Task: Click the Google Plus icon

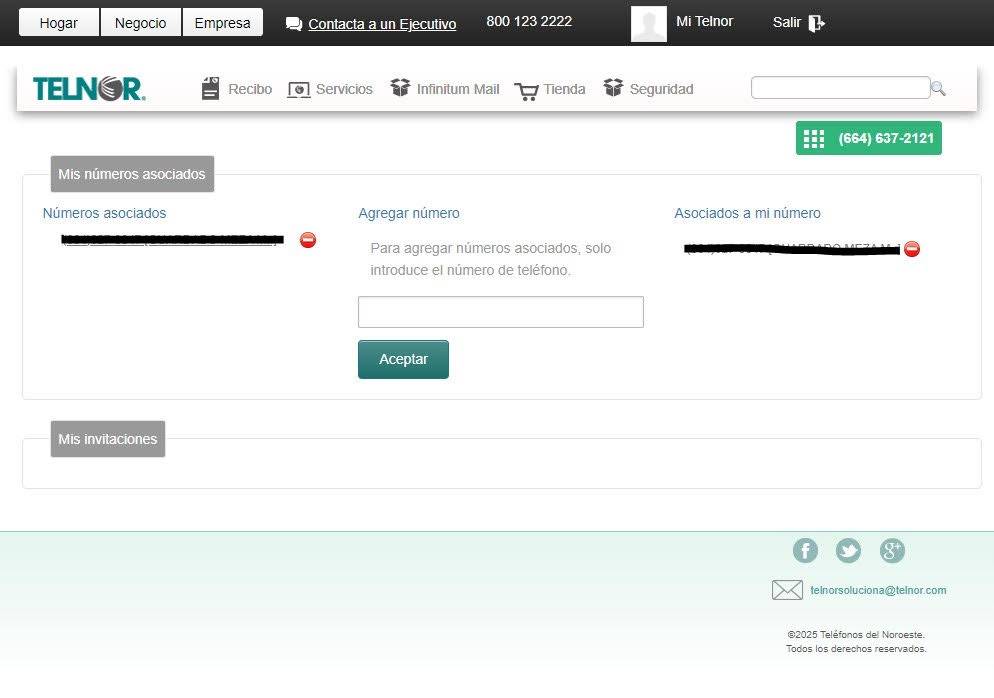Action: pyautogui.click(x=892, y=551)
